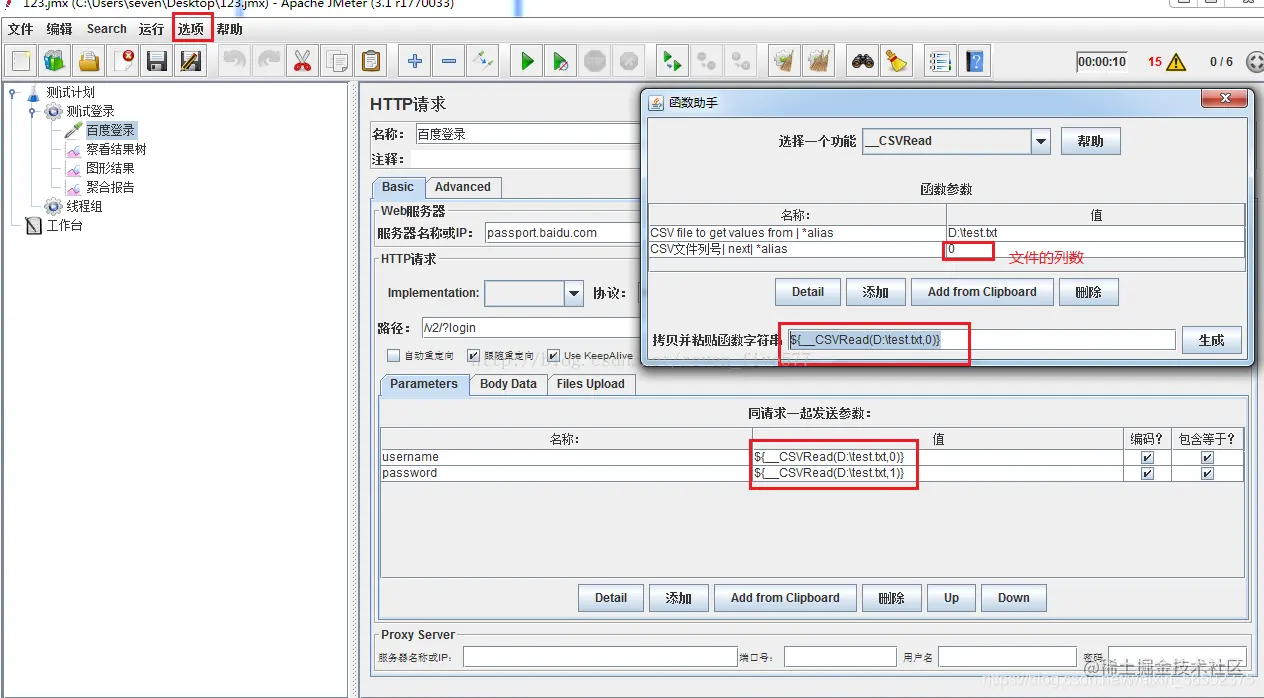Open the 选项 menu

pos(191,29)
